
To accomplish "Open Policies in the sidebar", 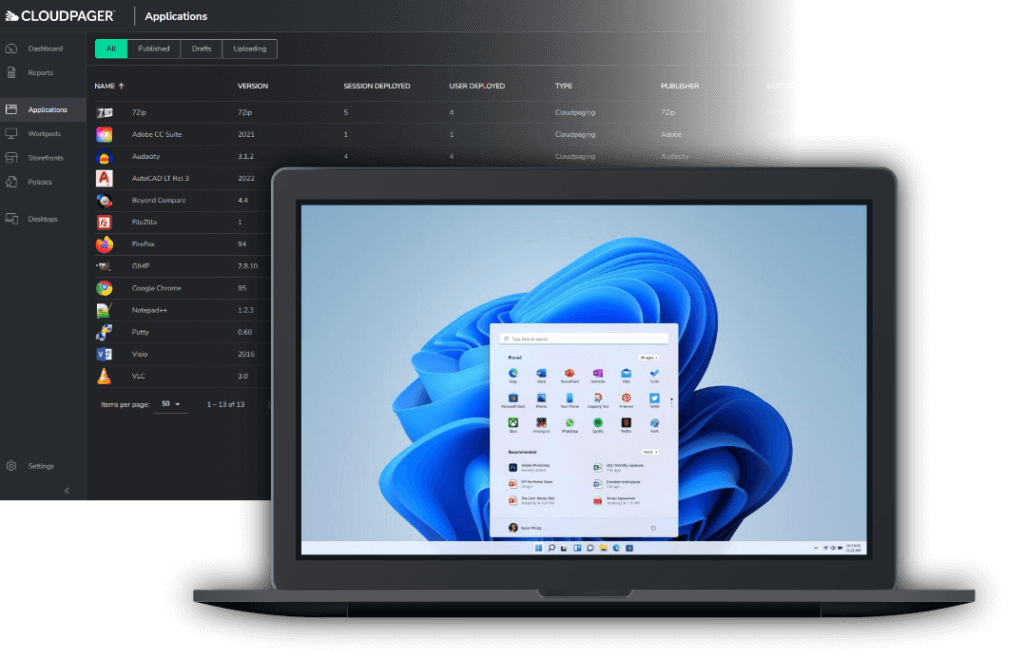I will [29, 182].
